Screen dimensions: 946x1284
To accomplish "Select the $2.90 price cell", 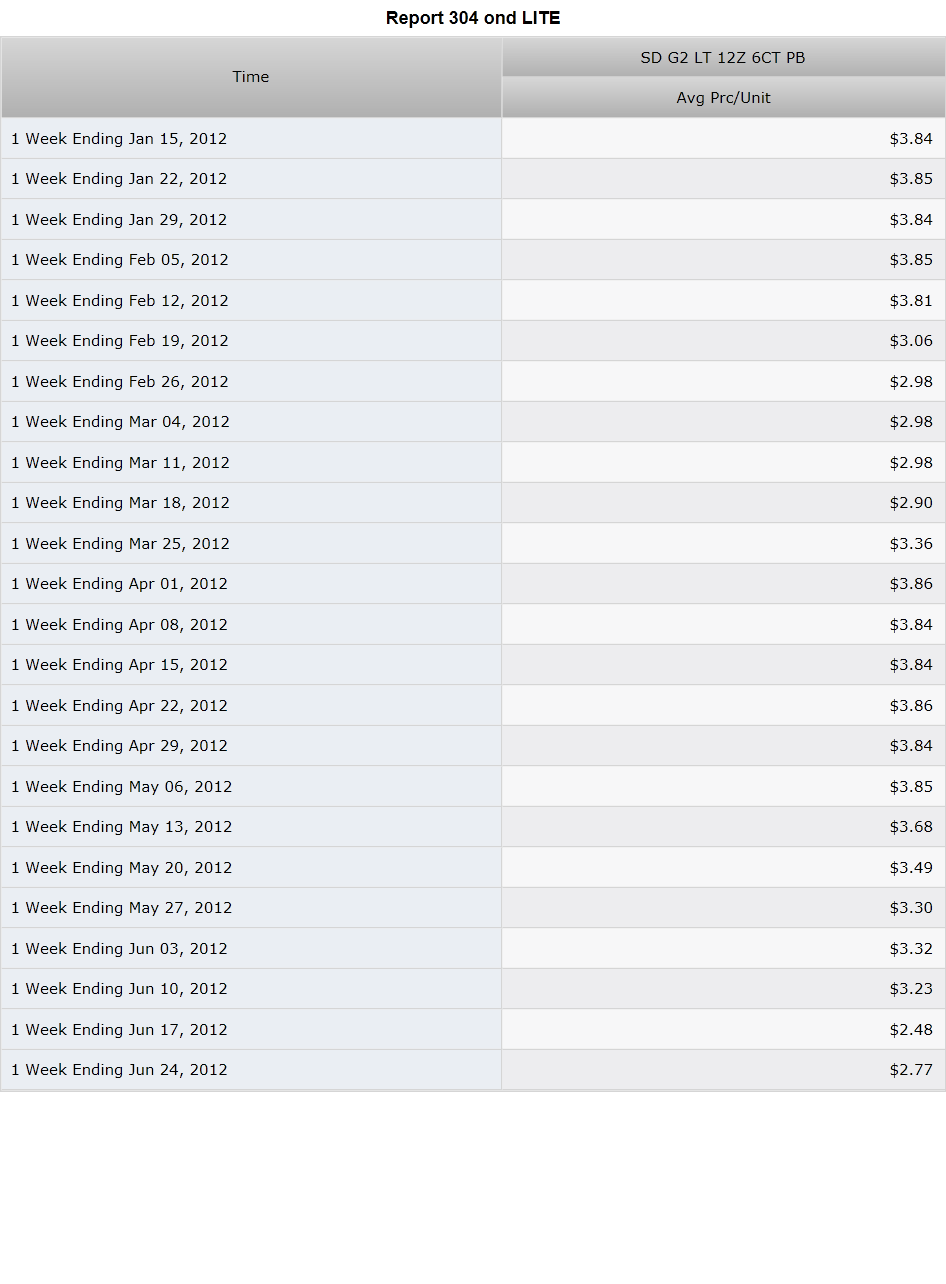I will (x=723, y=503).
